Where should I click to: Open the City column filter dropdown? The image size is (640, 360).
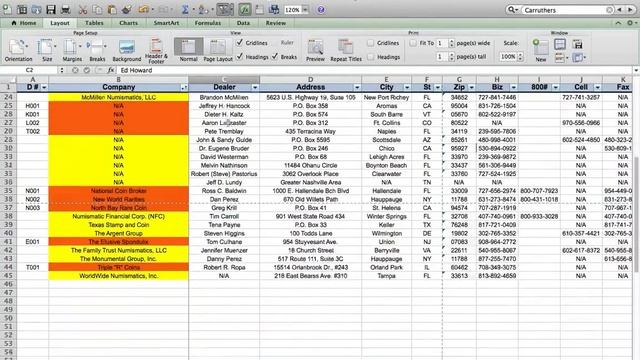[407, 87]
